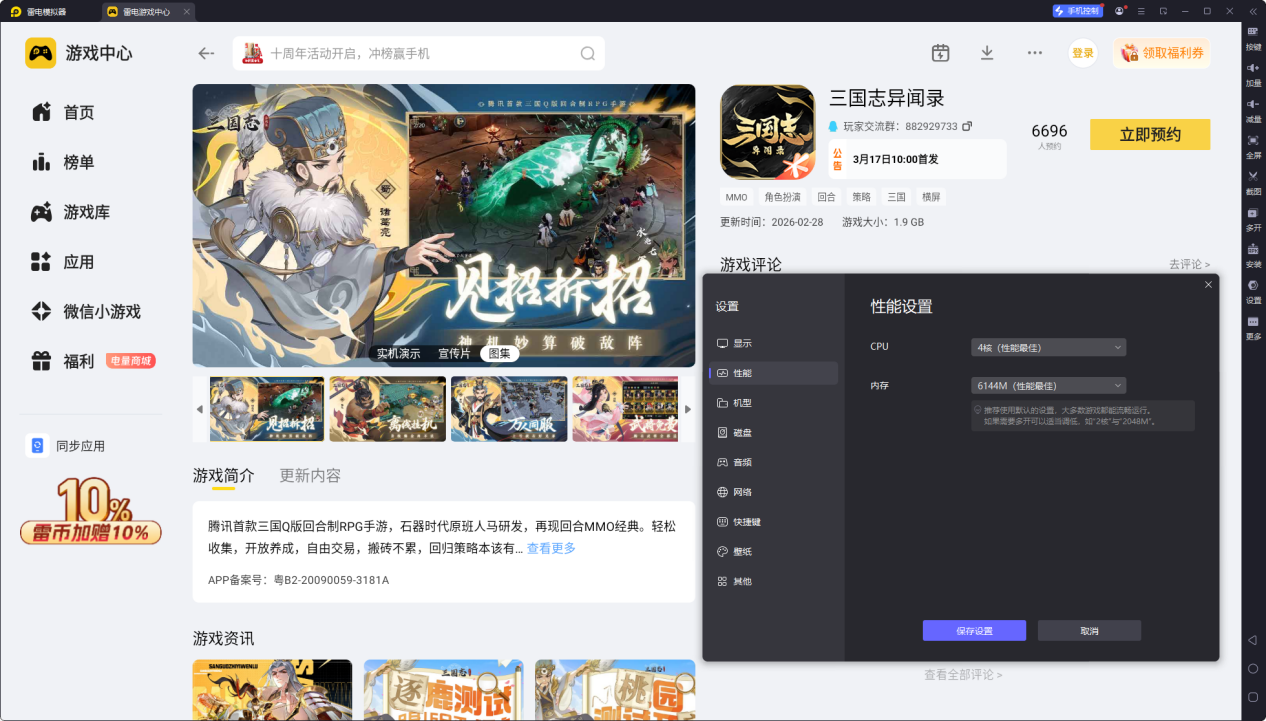Select 音频 in the settings sidebar
This screenshot has width=1266, height=721.
point(773,462)
